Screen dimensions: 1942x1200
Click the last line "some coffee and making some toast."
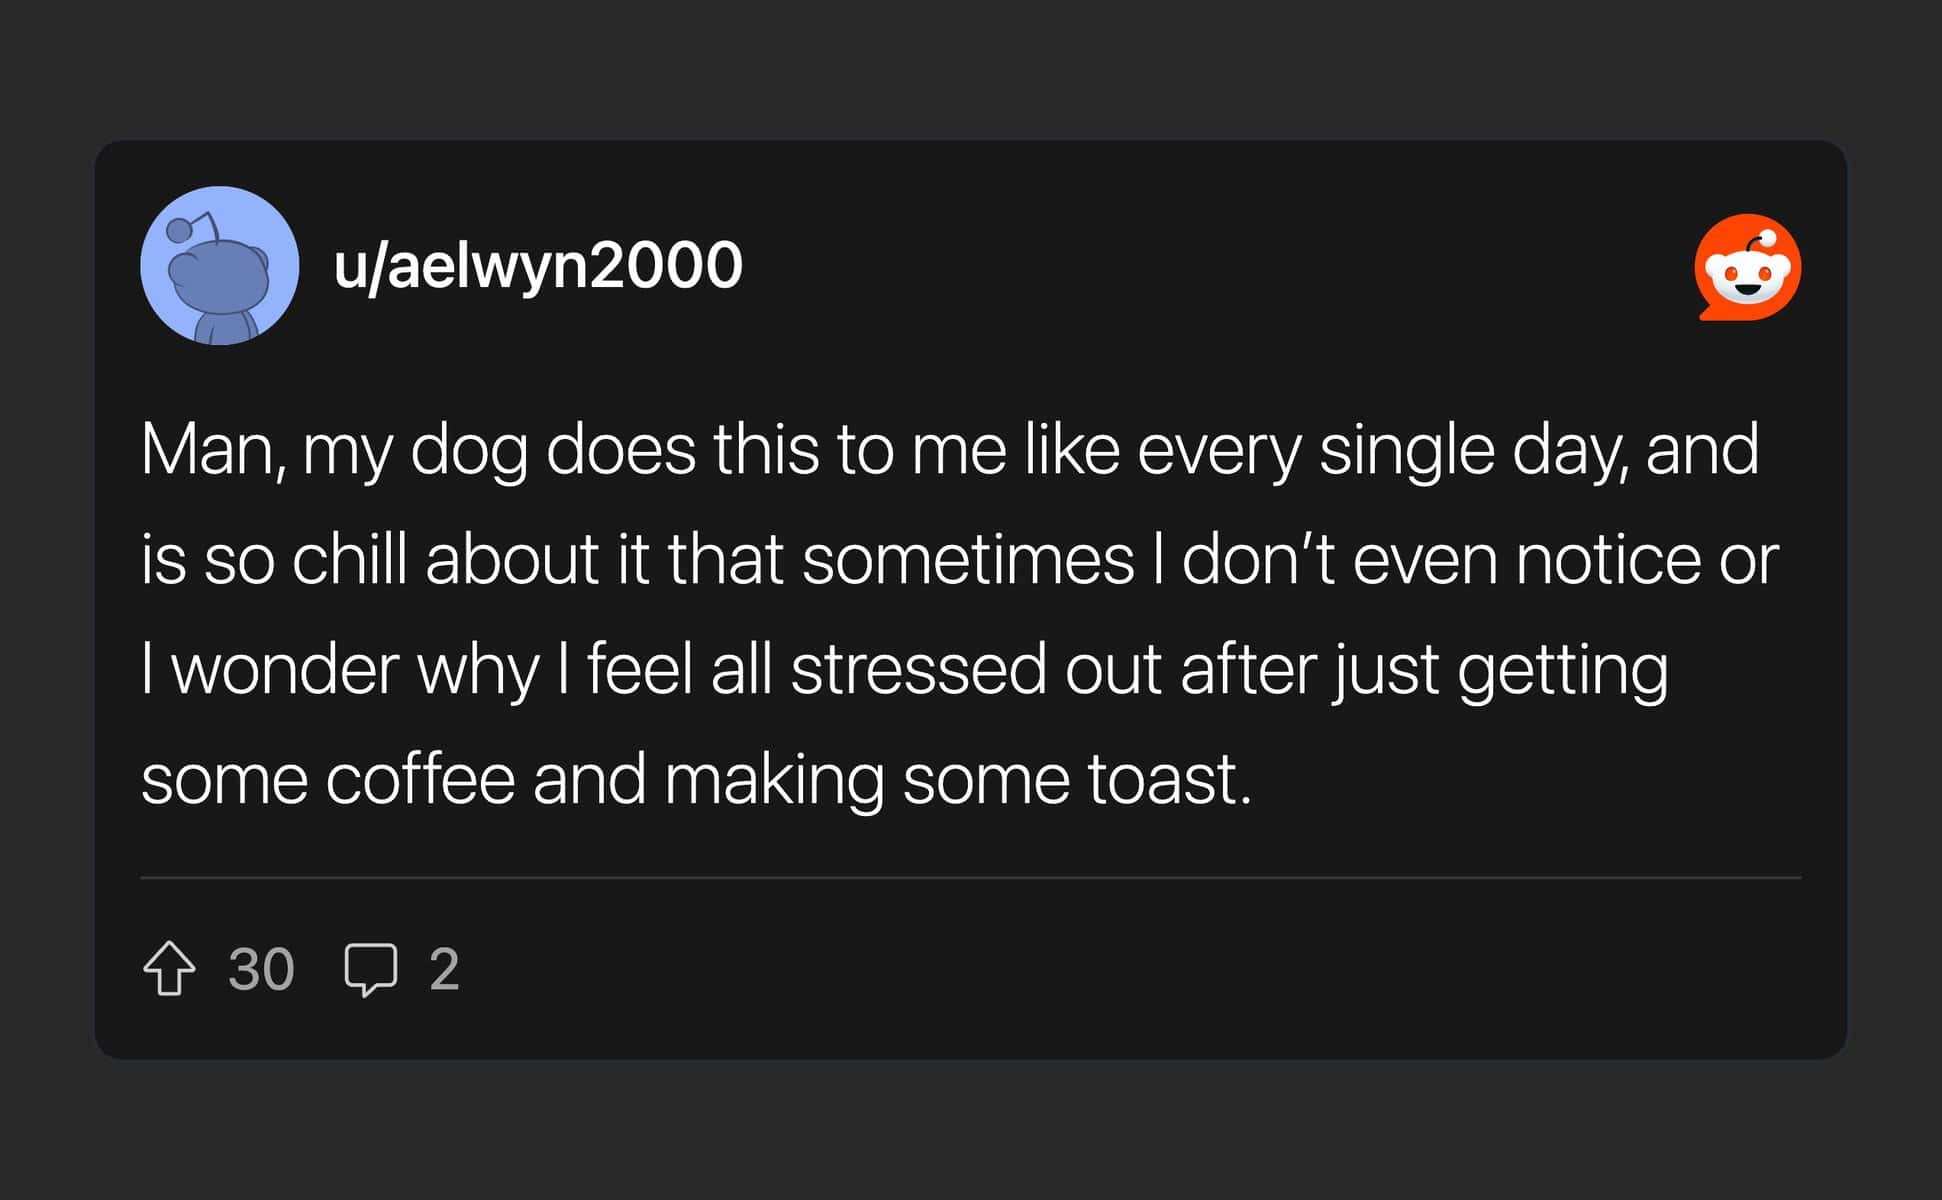[x=696, y=779]
